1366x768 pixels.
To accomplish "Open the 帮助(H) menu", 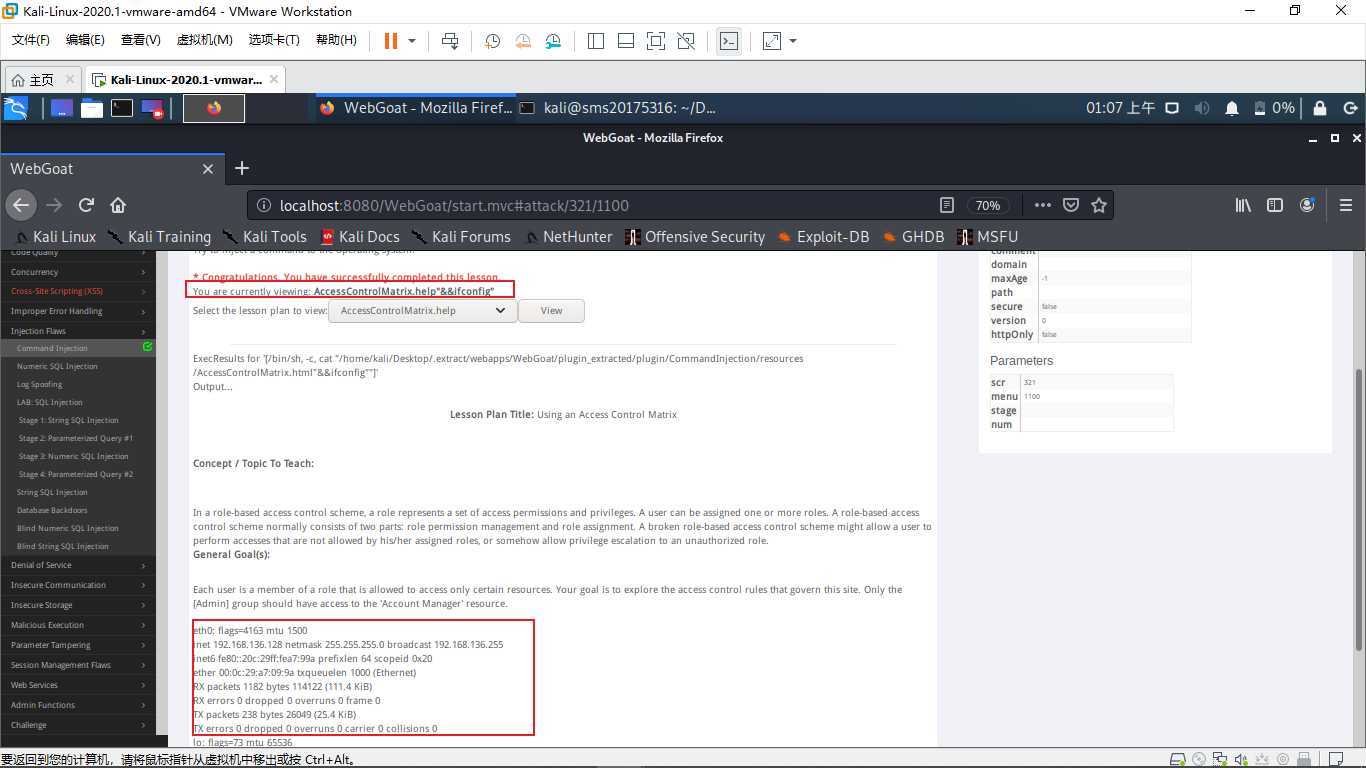I will click(x=336, y=40).
